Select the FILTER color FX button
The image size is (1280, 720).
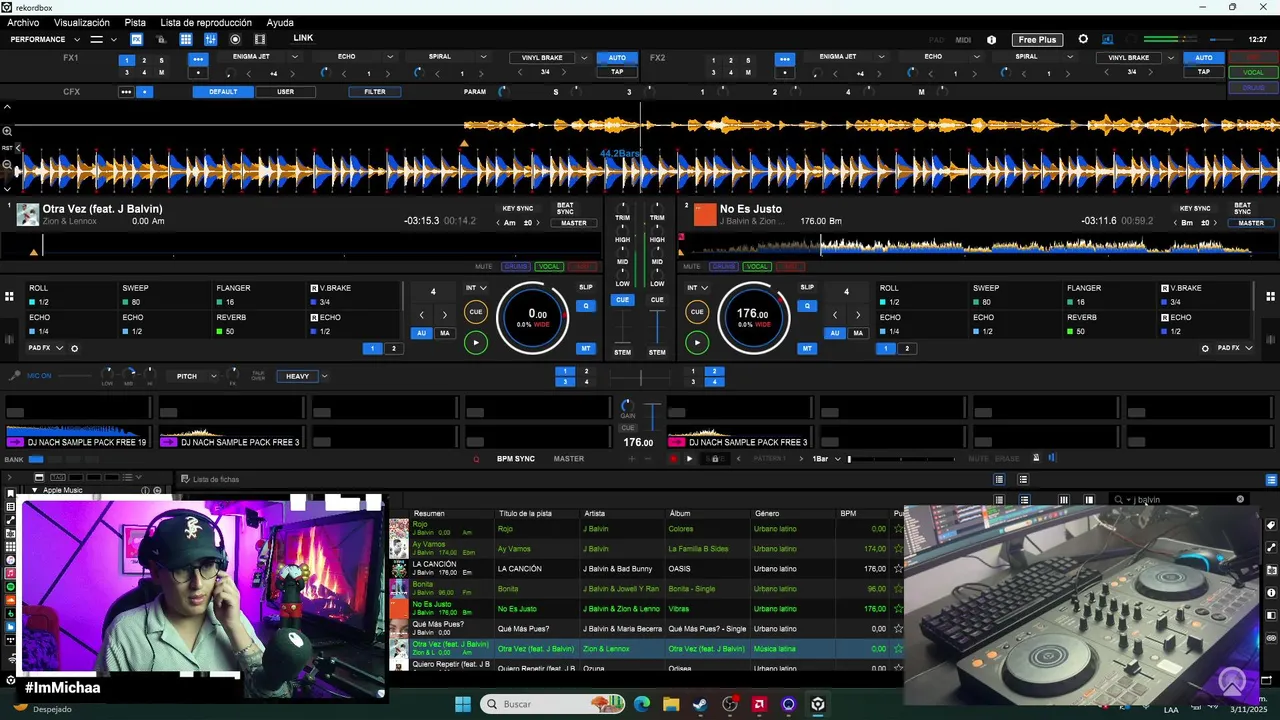pos(375,92)
